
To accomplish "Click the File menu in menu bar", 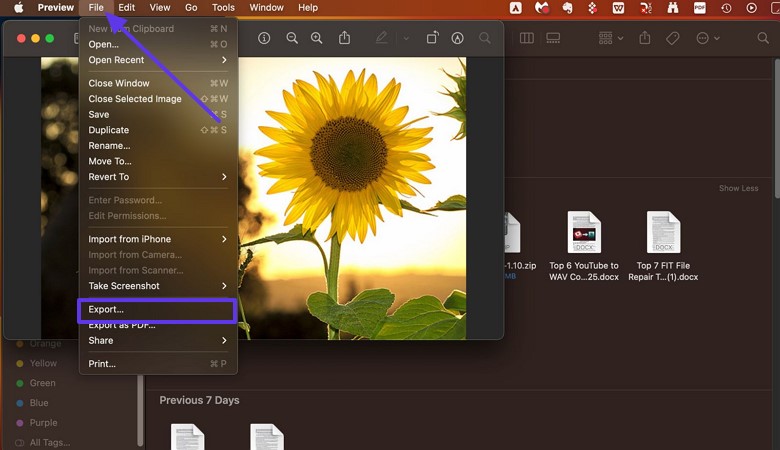I will [96, 7].
